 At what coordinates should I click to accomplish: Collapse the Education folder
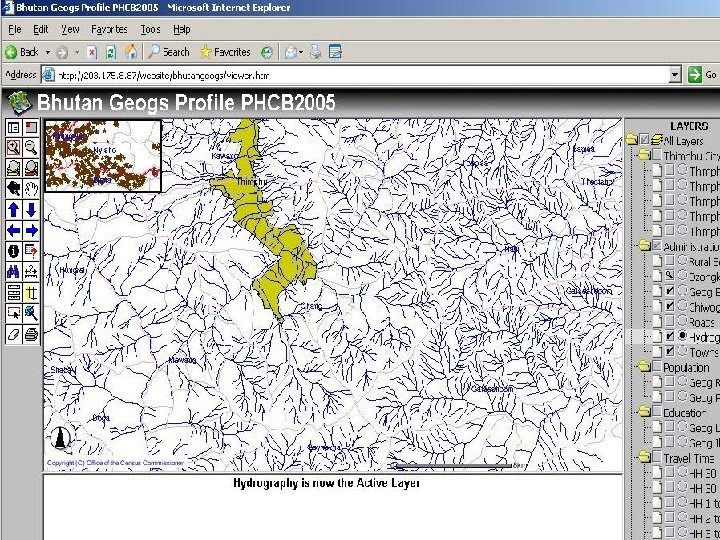[x=645, y=411]
